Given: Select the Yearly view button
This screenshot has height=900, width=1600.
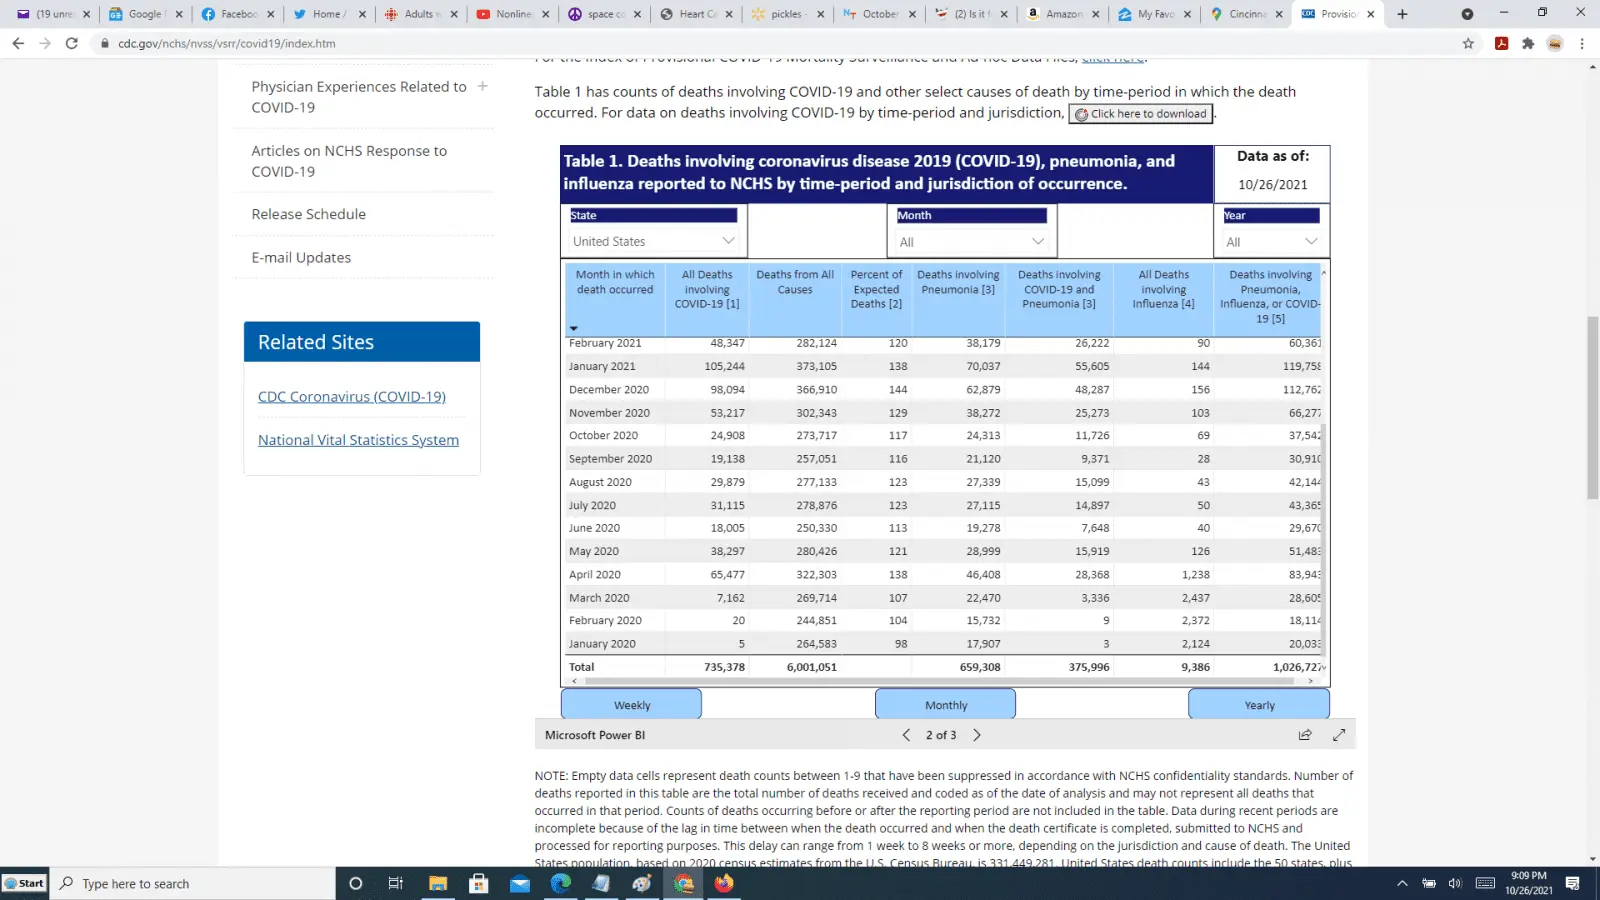Looking at the screenshot, I should [1259, 705].
